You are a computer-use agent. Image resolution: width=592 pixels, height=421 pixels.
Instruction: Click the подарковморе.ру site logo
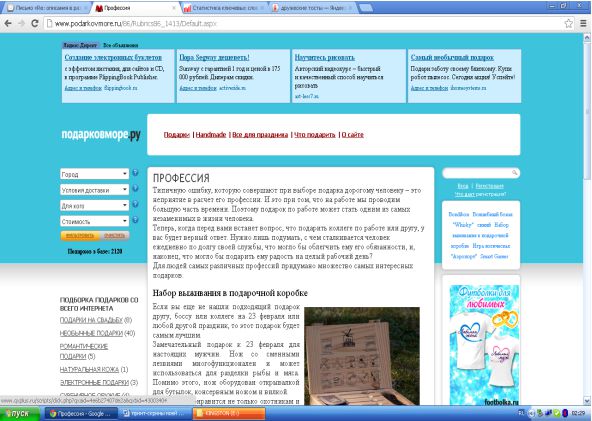101,135
